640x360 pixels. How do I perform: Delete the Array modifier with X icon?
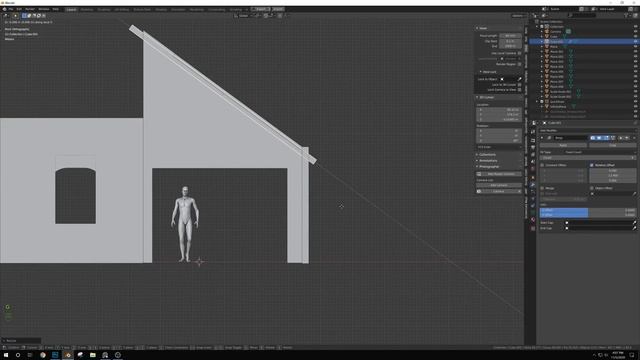634,138
